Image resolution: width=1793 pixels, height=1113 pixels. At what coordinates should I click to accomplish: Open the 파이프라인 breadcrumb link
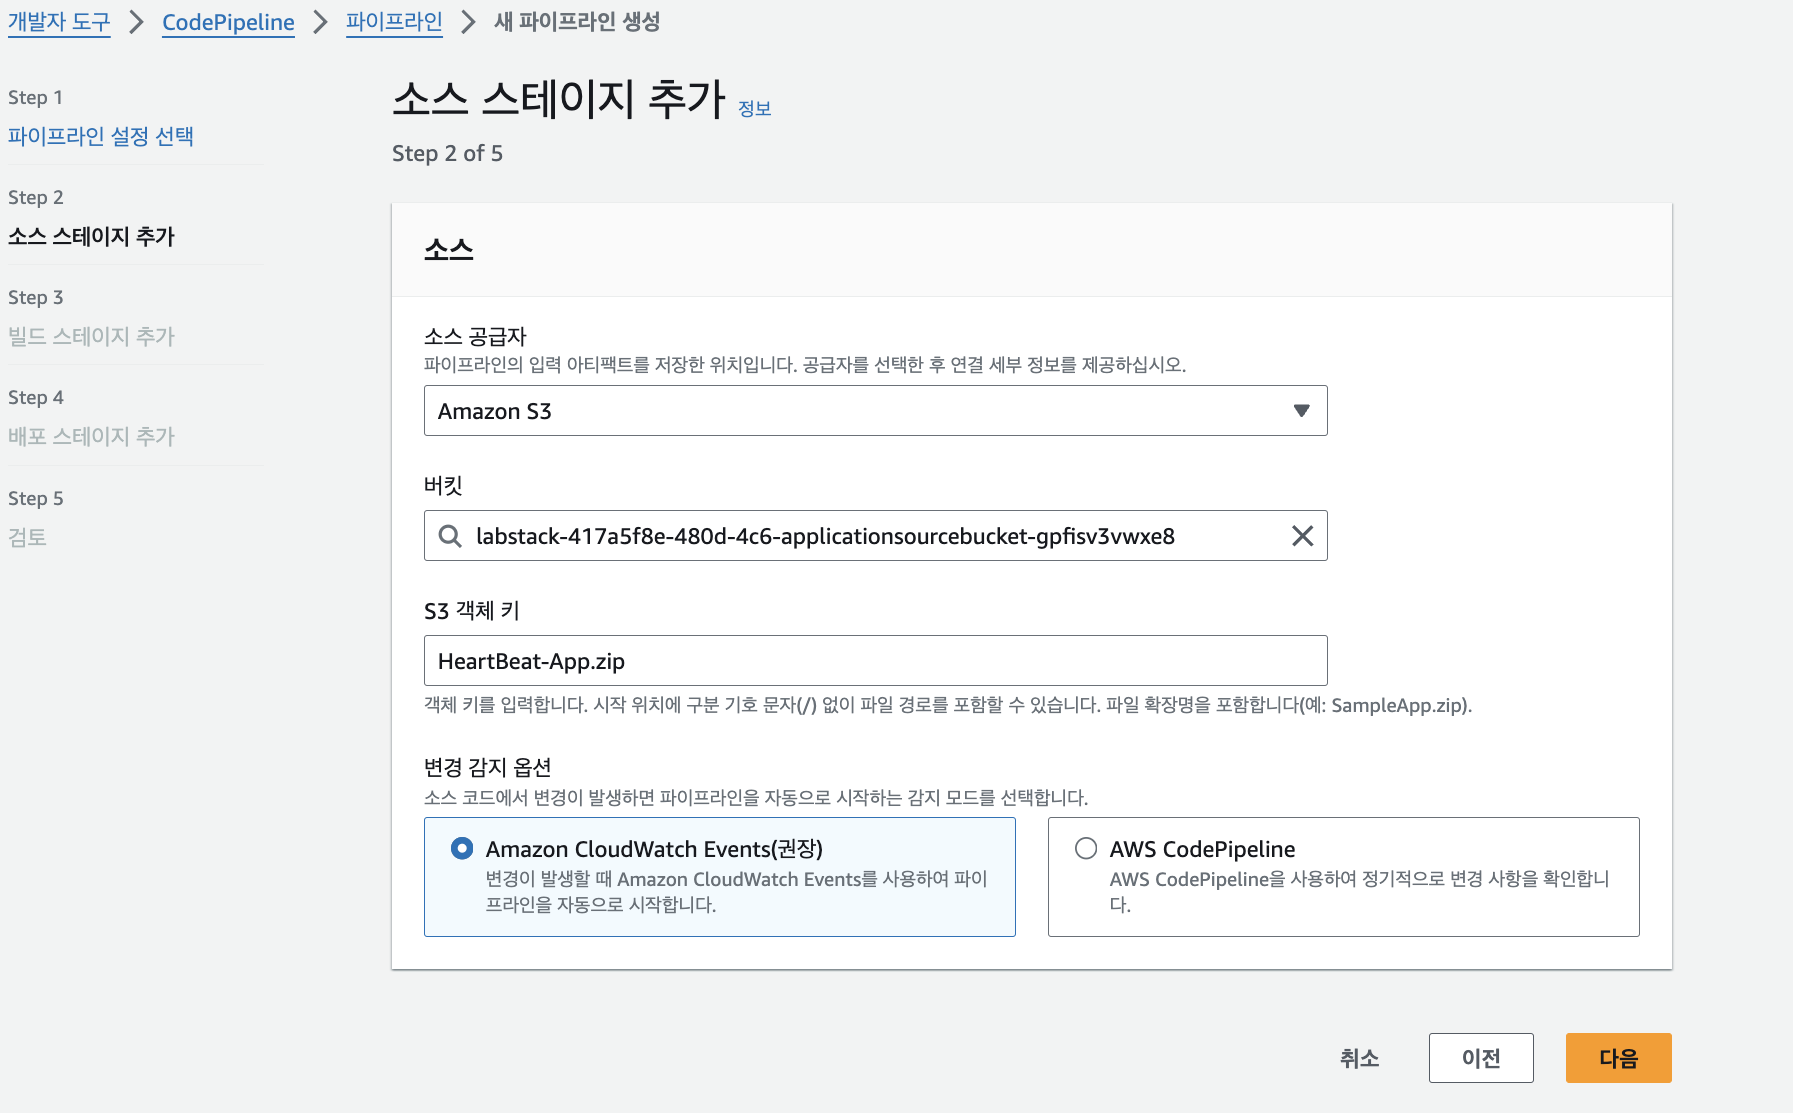(394, 22)
